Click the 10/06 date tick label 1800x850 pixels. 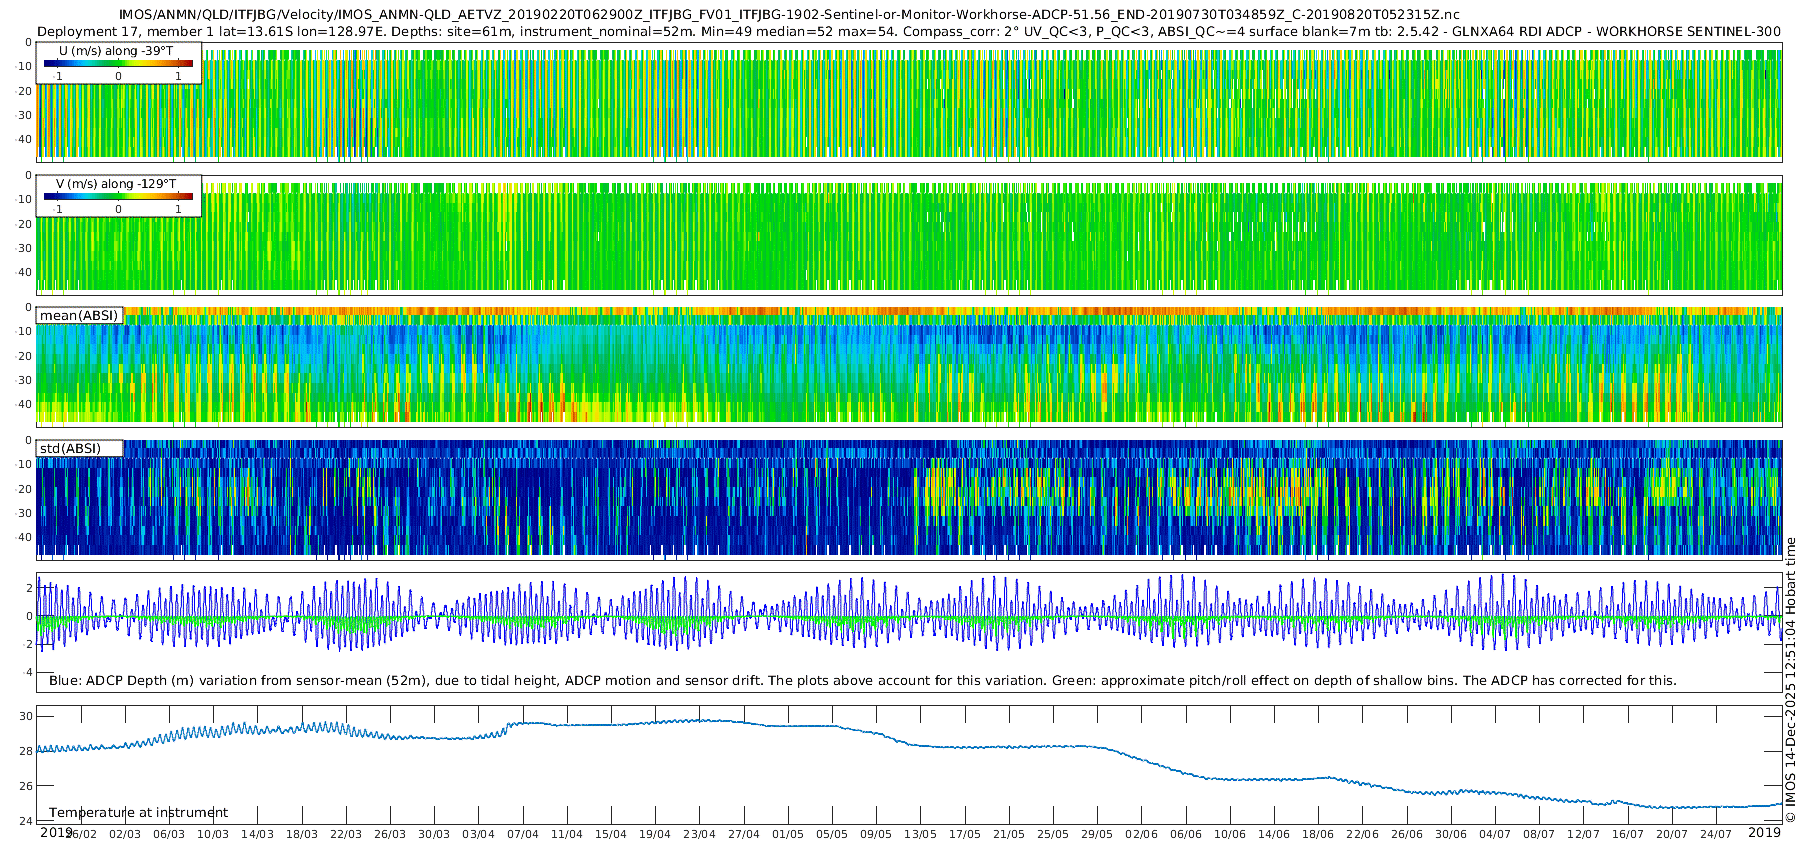coord(1230,834)
